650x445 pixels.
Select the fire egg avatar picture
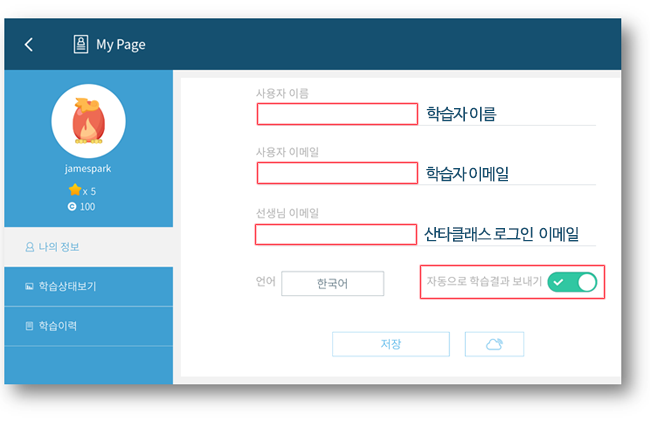(x=88, y=121)
